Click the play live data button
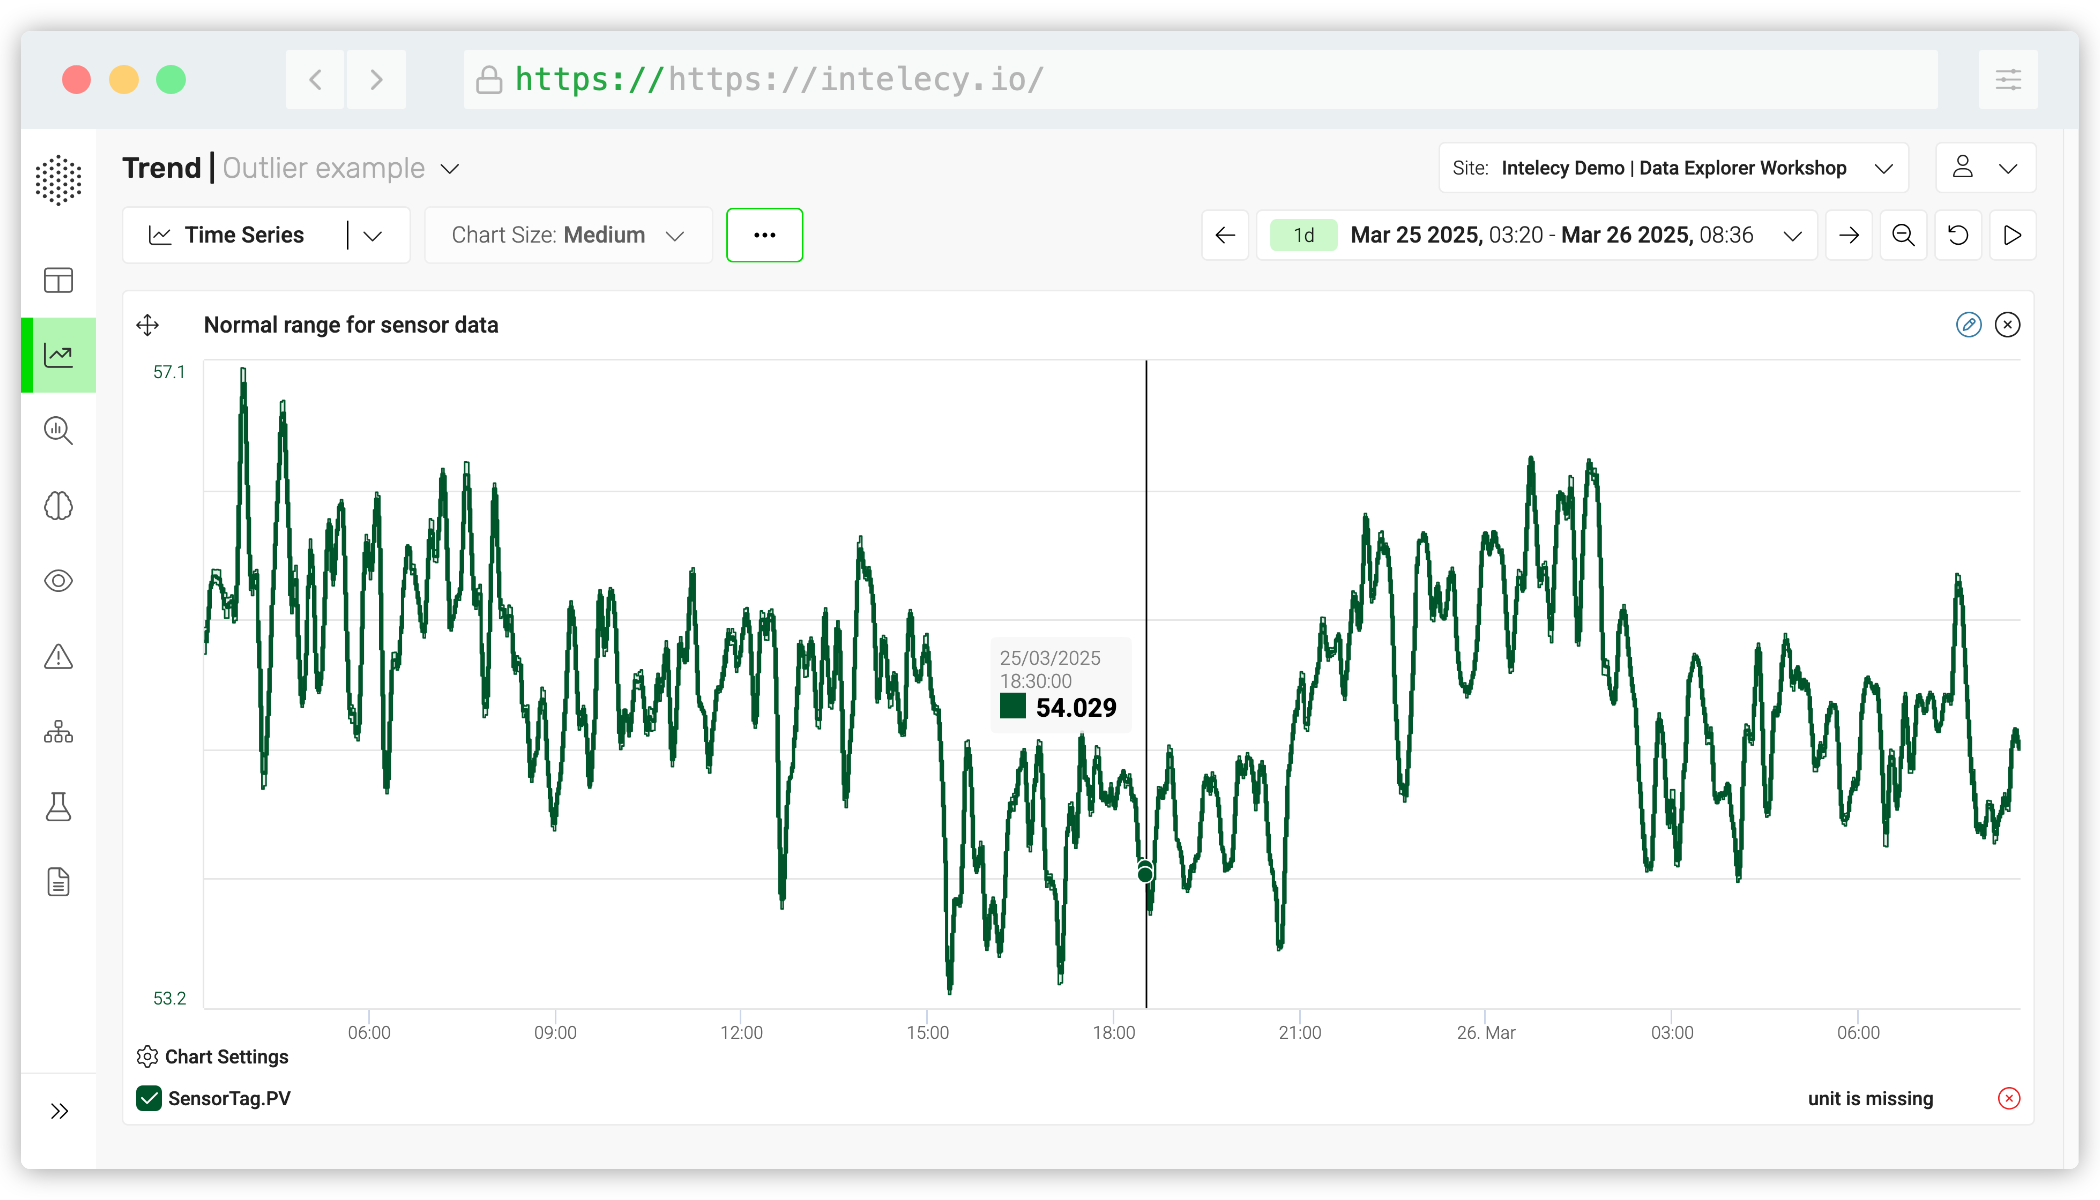The image size is (2100, 1200). point(2012,235)
